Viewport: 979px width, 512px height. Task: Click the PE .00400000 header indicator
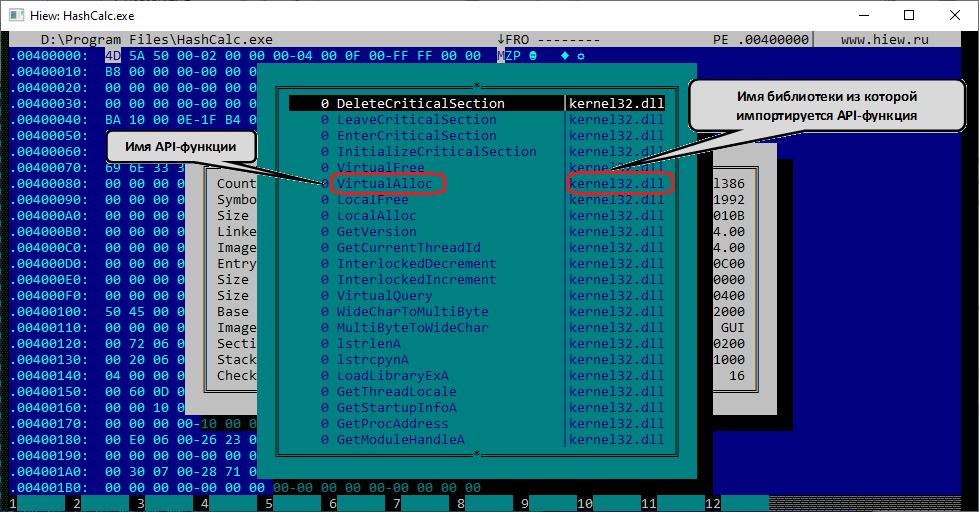point(760,39)
